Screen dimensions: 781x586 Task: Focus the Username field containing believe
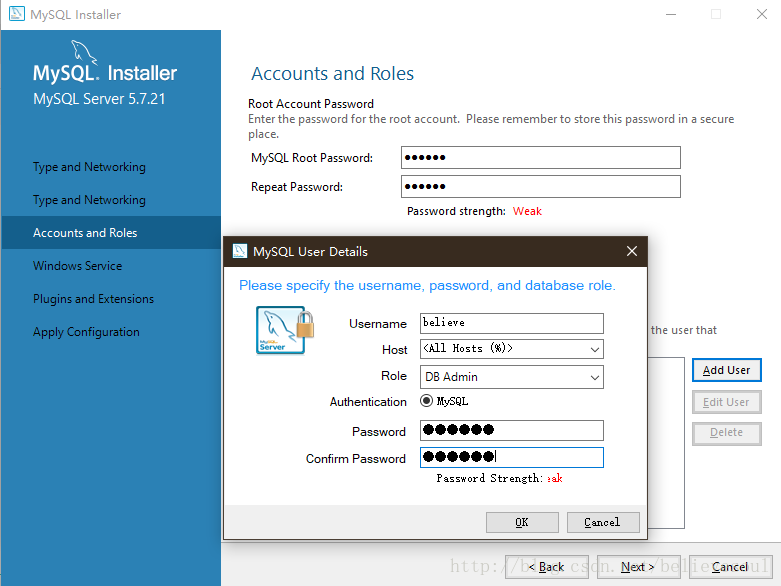[512, 323]
